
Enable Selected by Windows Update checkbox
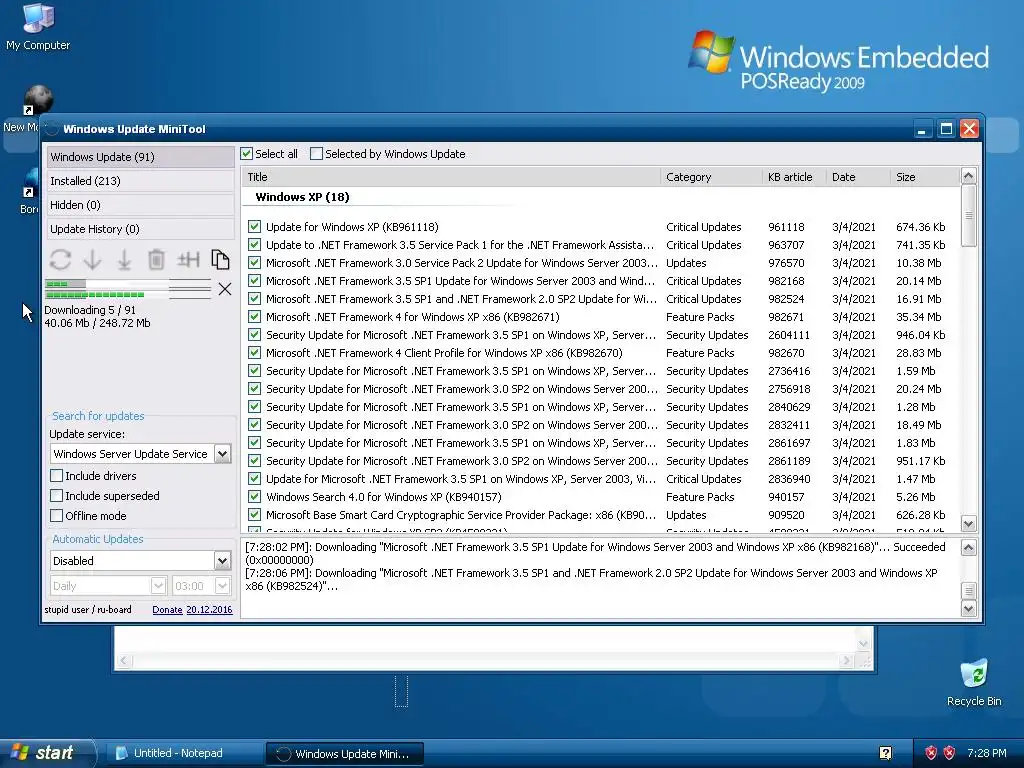coord(316,154)
